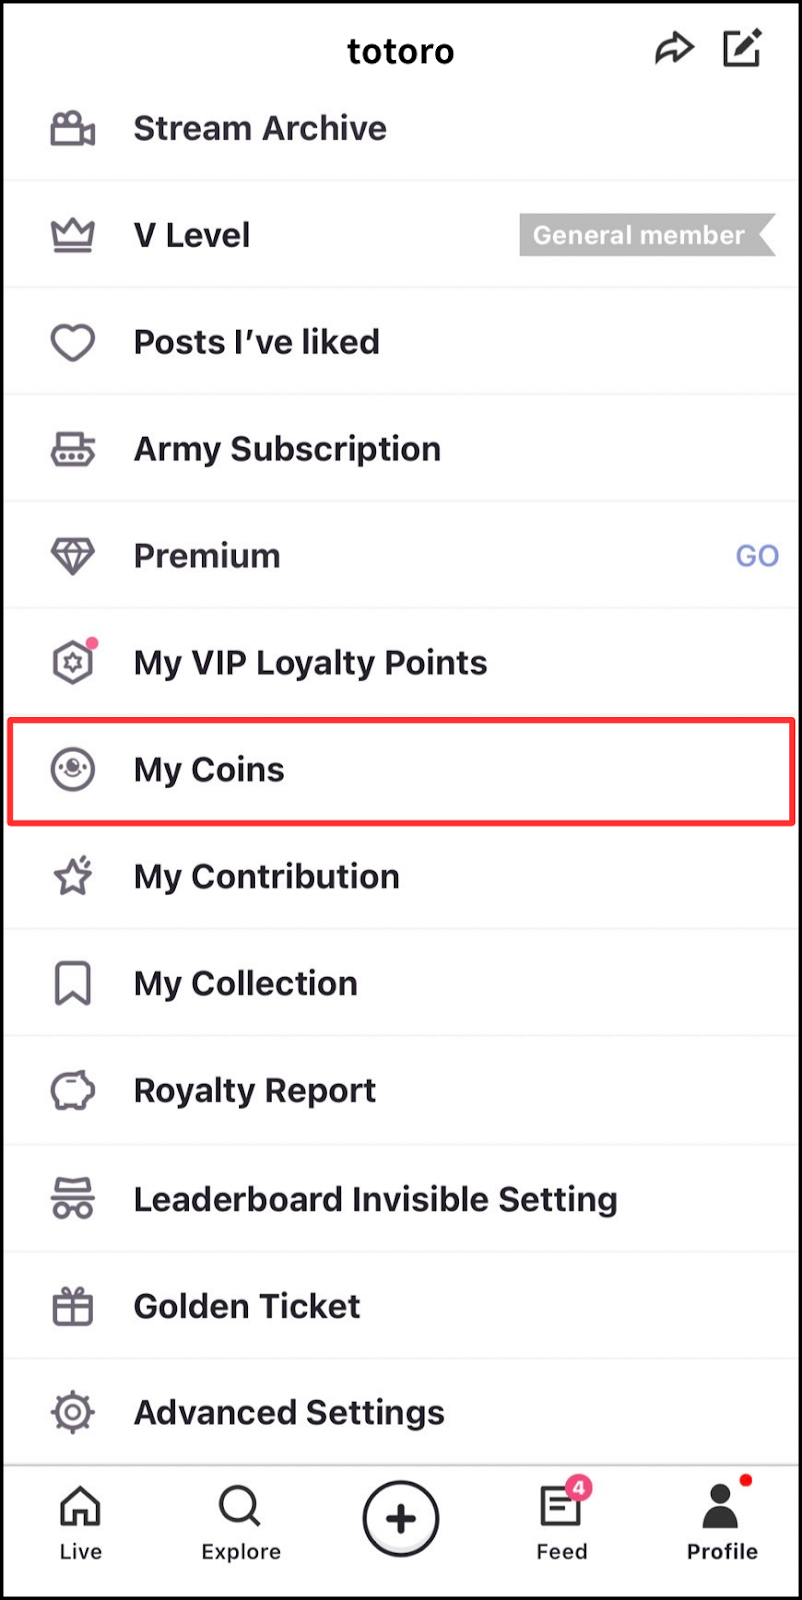802x1600 pixels.
Task: Open Leaderboard Invisible Setting
Action: pos(375,1199)
